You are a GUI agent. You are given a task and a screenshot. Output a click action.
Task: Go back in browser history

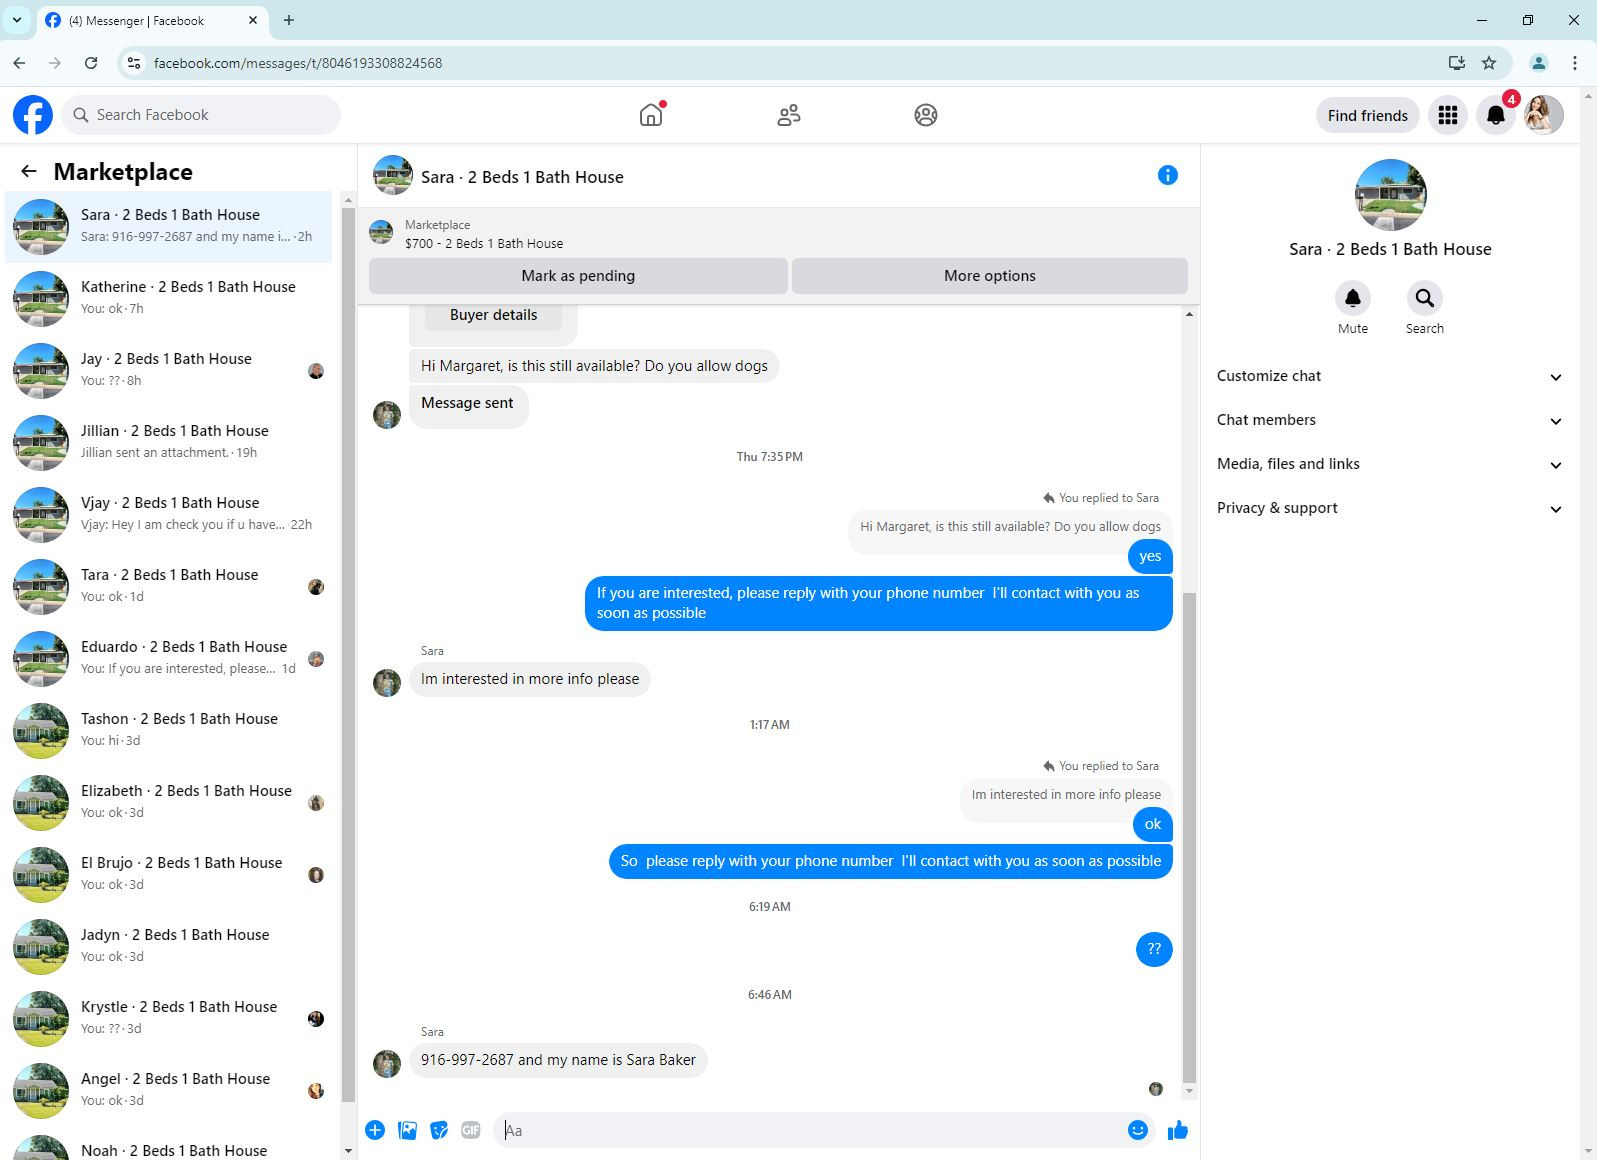click(20, 63)
